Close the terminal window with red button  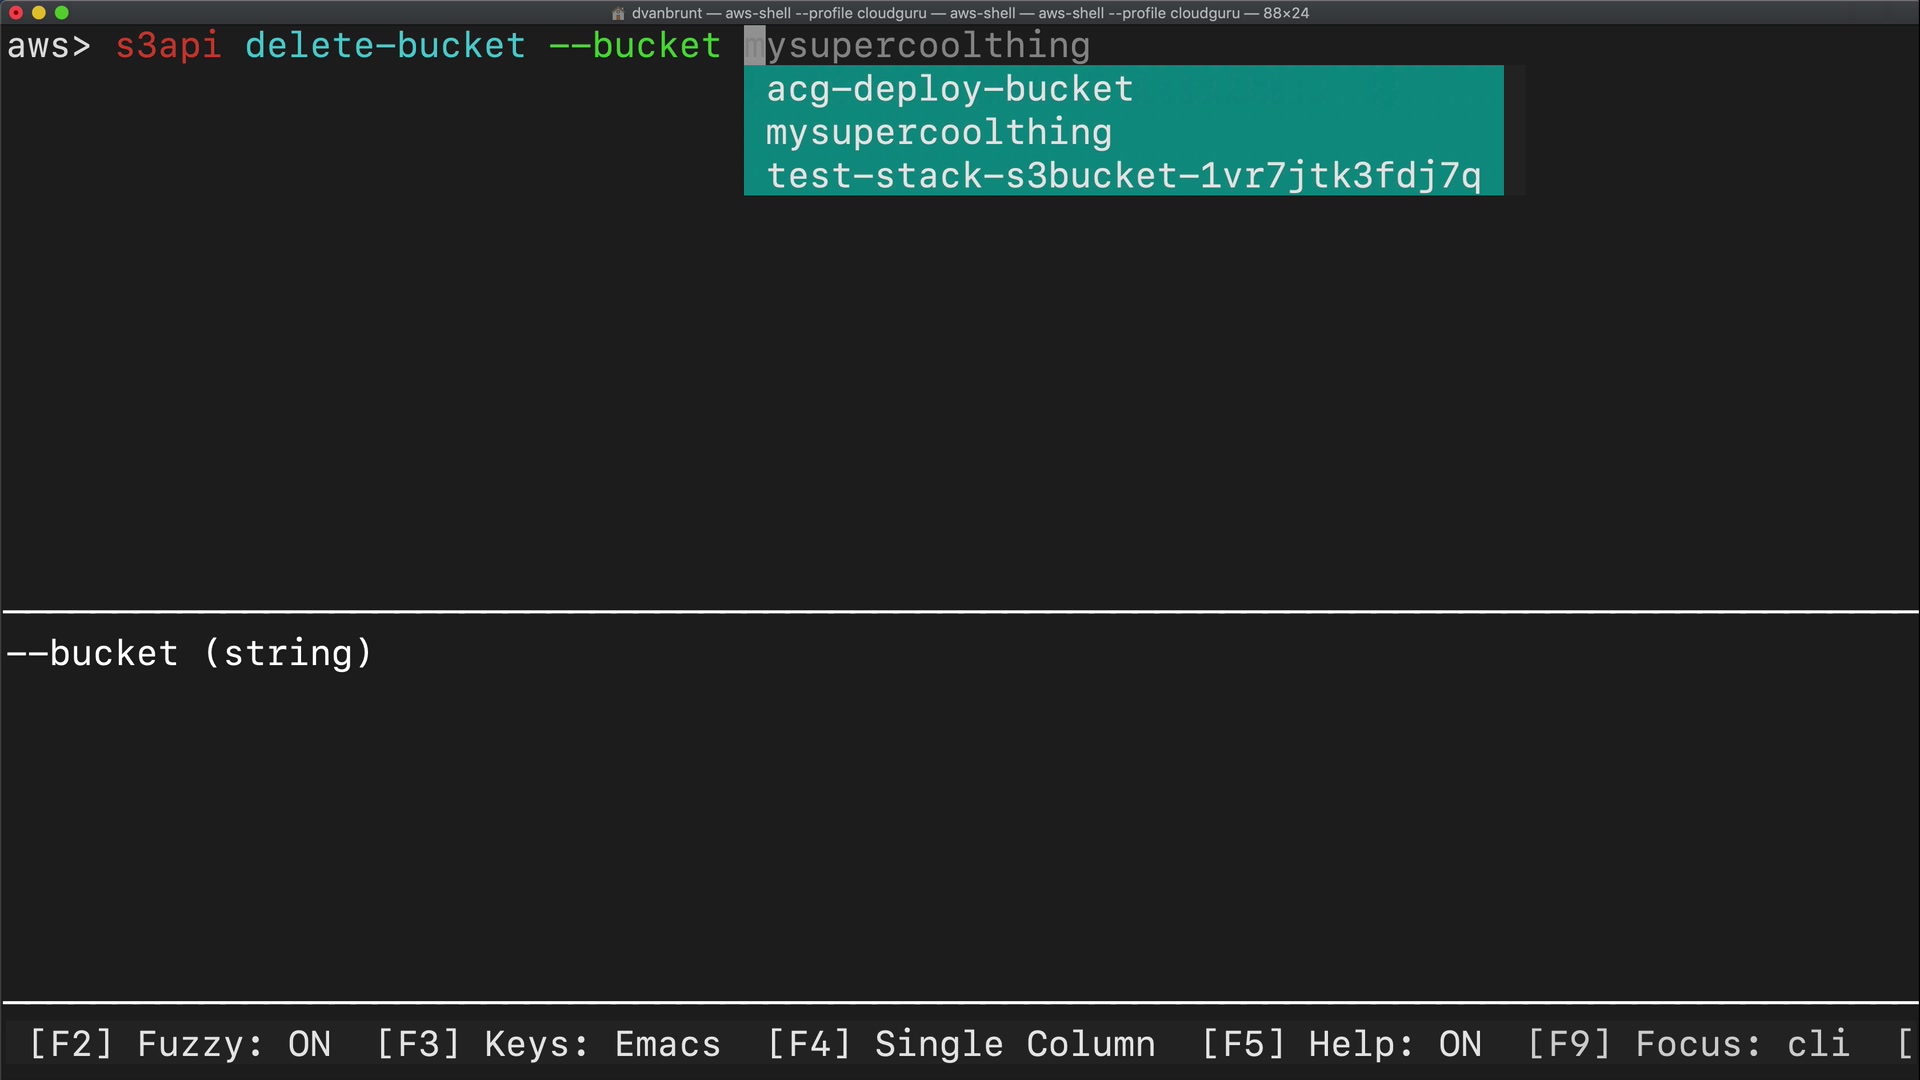pos(16,13)
